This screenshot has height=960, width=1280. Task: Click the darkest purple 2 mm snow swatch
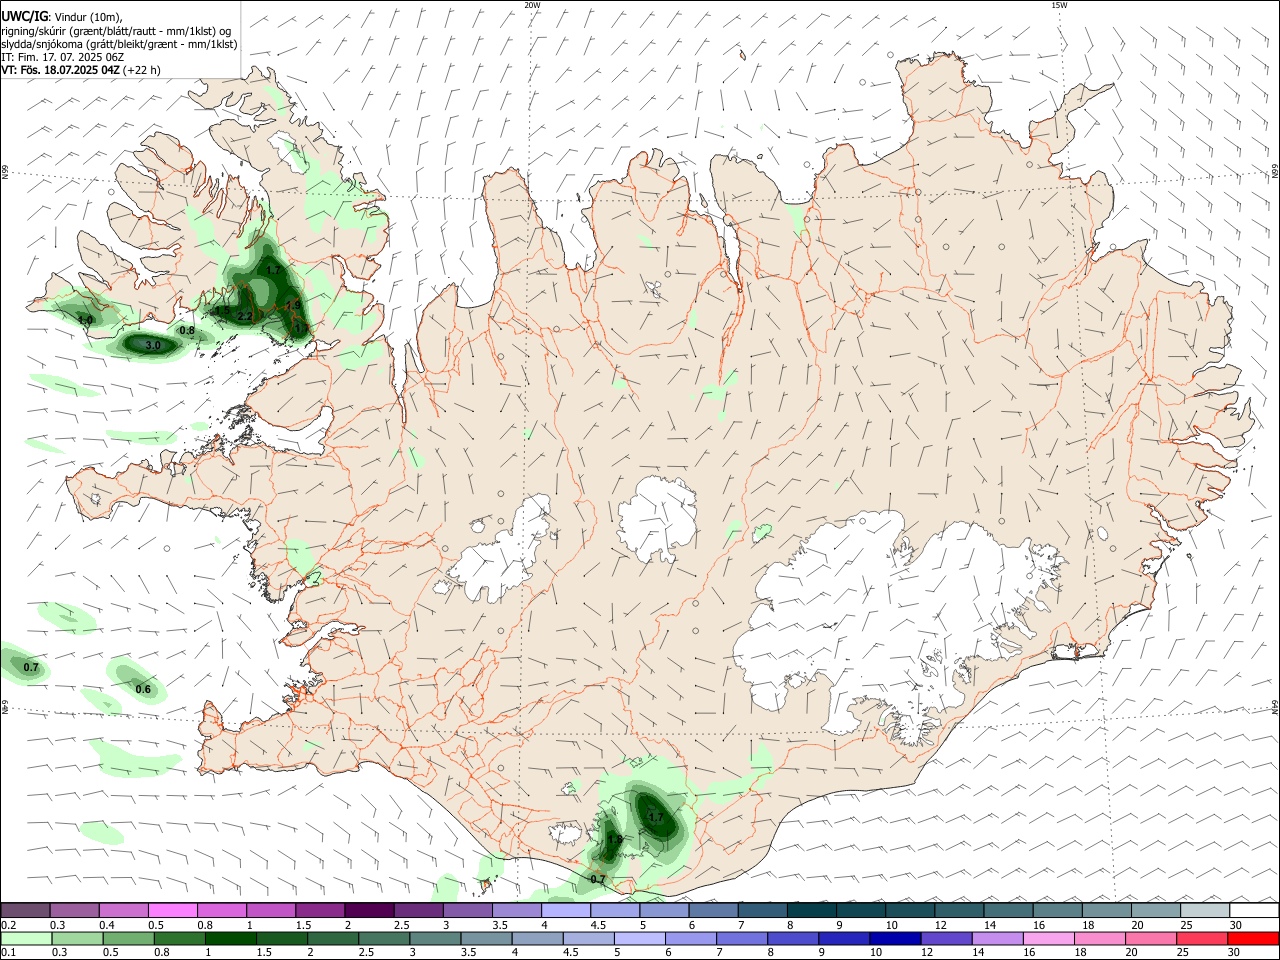(x=369, y=910)
